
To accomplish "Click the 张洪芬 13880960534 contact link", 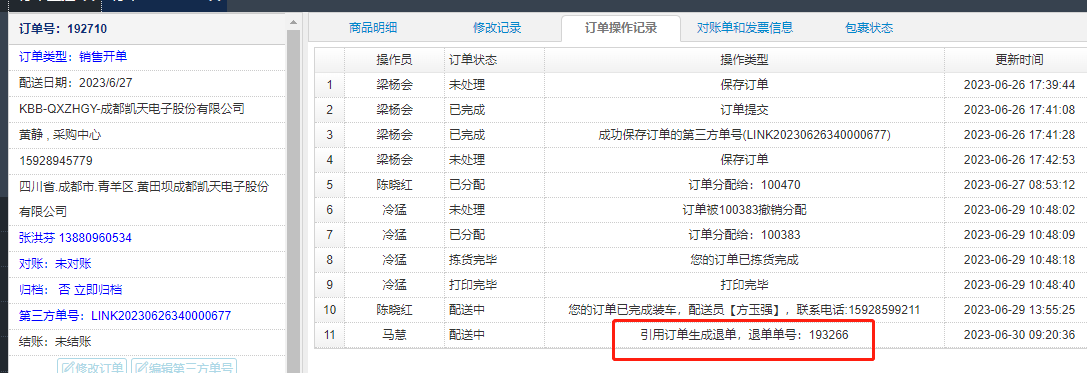I will [75, 238].
